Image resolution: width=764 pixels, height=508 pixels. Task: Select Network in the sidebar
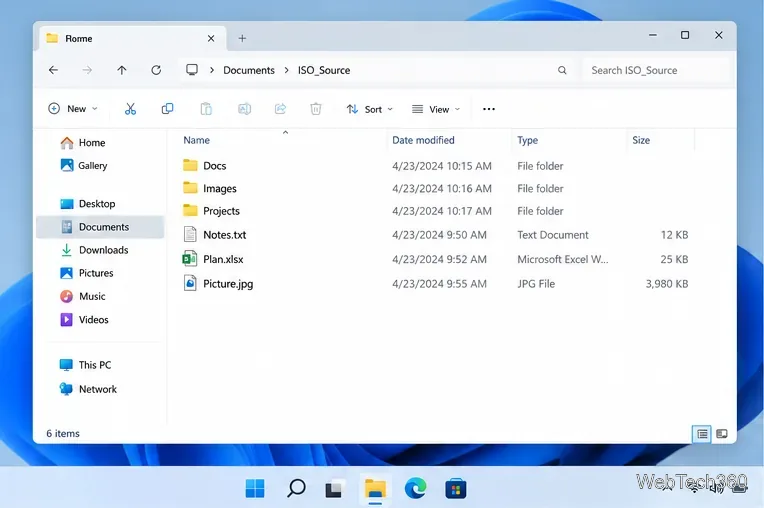88,389
